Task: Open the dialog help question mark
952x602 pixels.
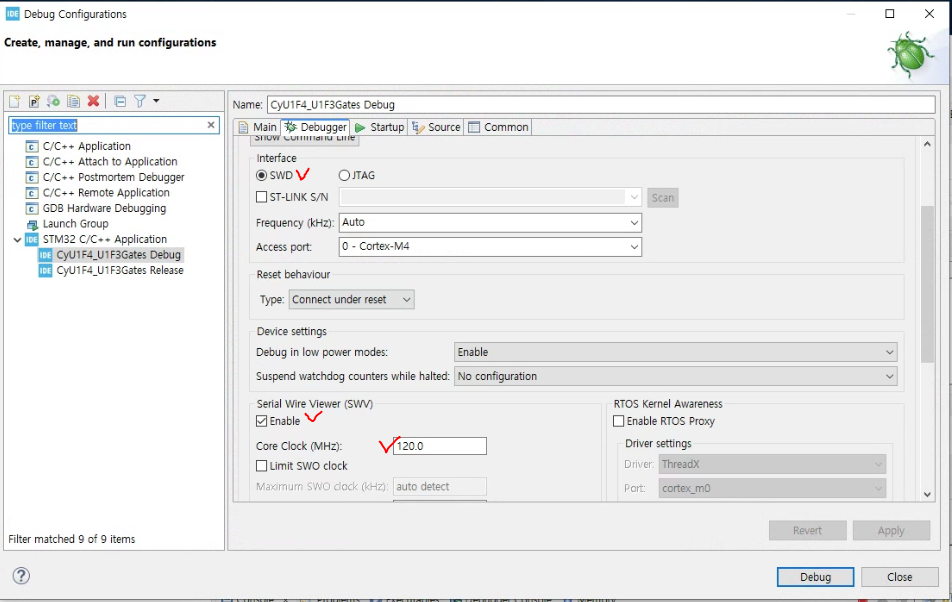Action: [21, 575]
